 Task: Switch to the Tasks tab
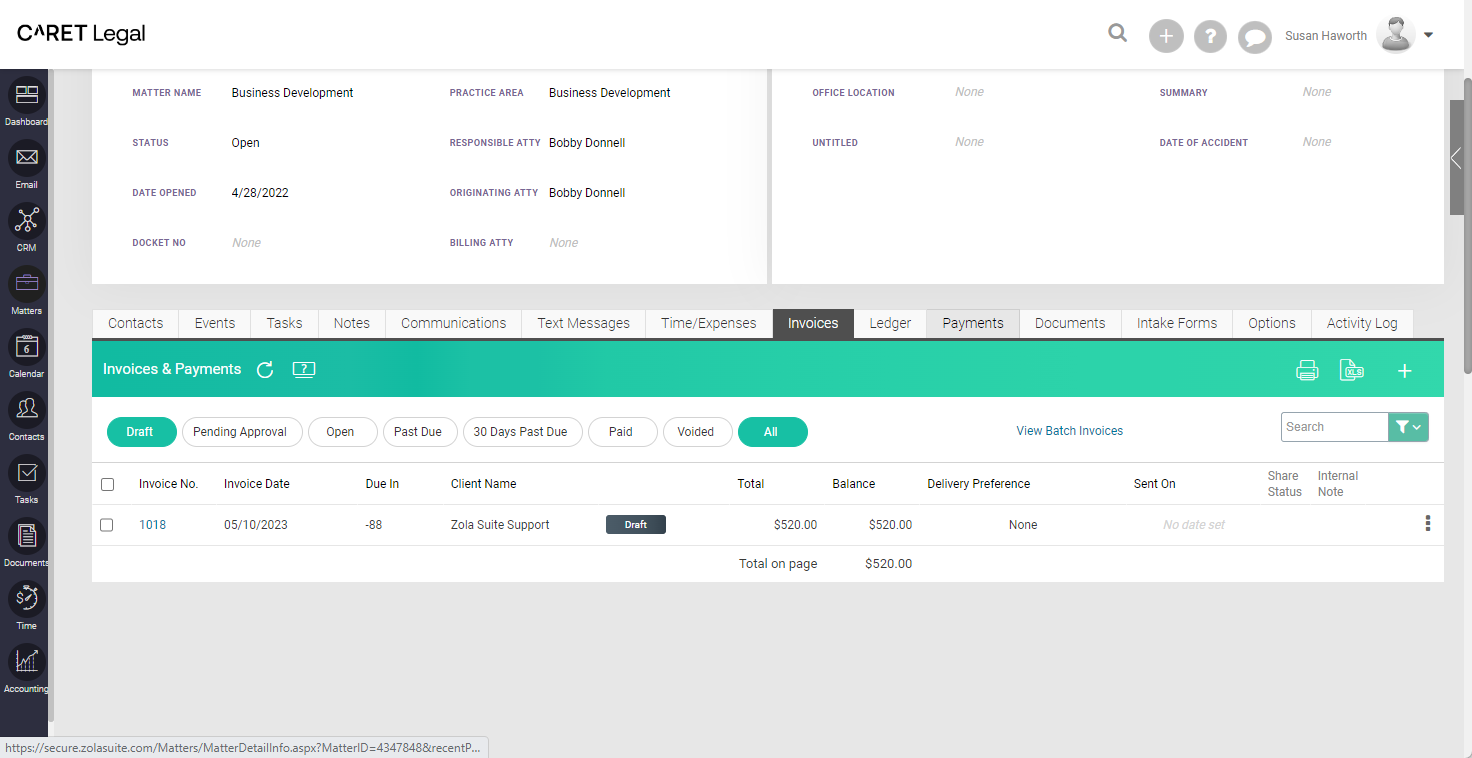(284, 323)
